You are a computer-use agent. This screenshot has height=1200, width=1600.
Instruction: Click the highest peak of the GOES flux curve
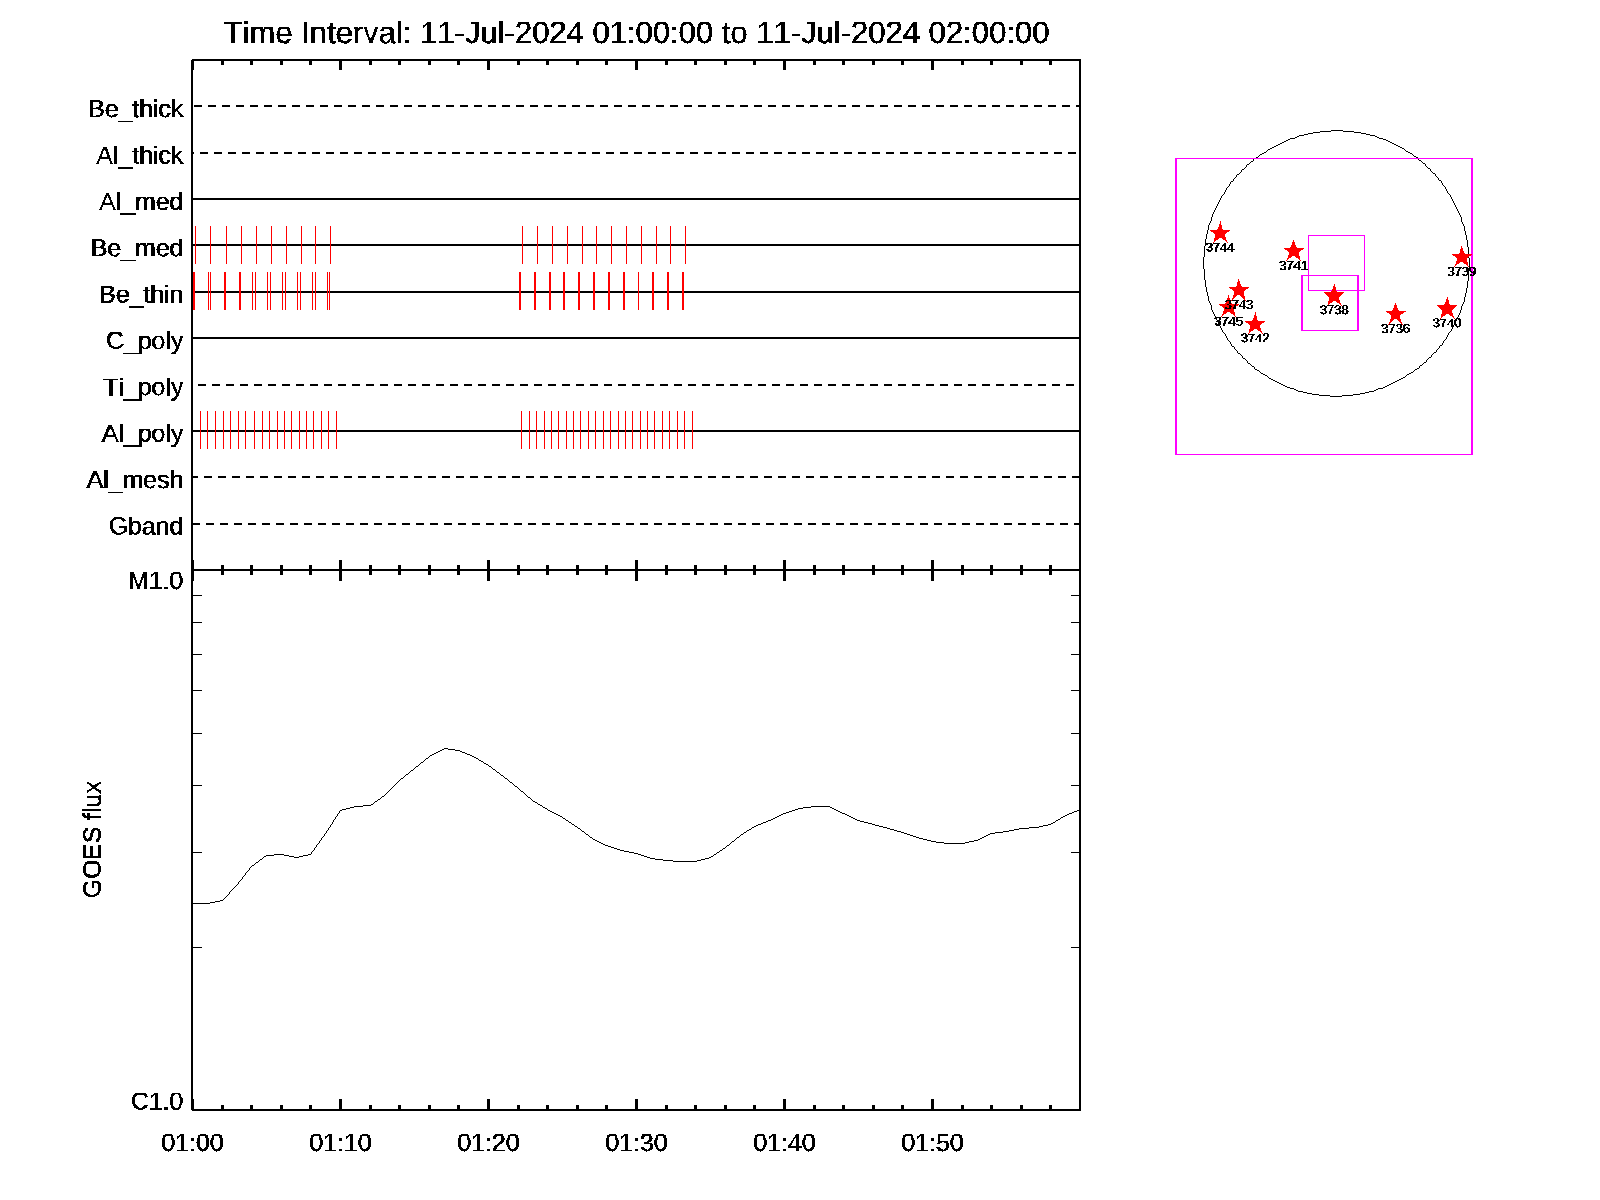pyautogui.click(x=447, y=748)
